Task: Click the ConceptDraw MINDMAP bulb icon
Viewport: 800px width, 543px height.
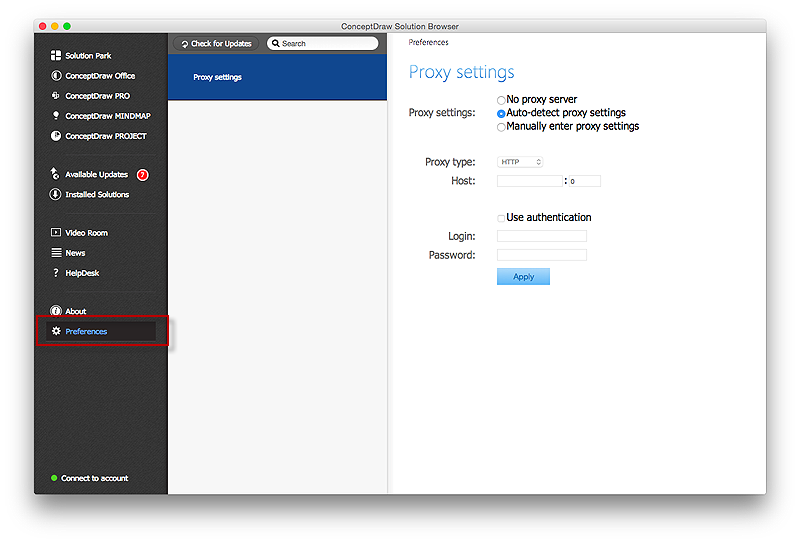Action: [x=56, y=115]
